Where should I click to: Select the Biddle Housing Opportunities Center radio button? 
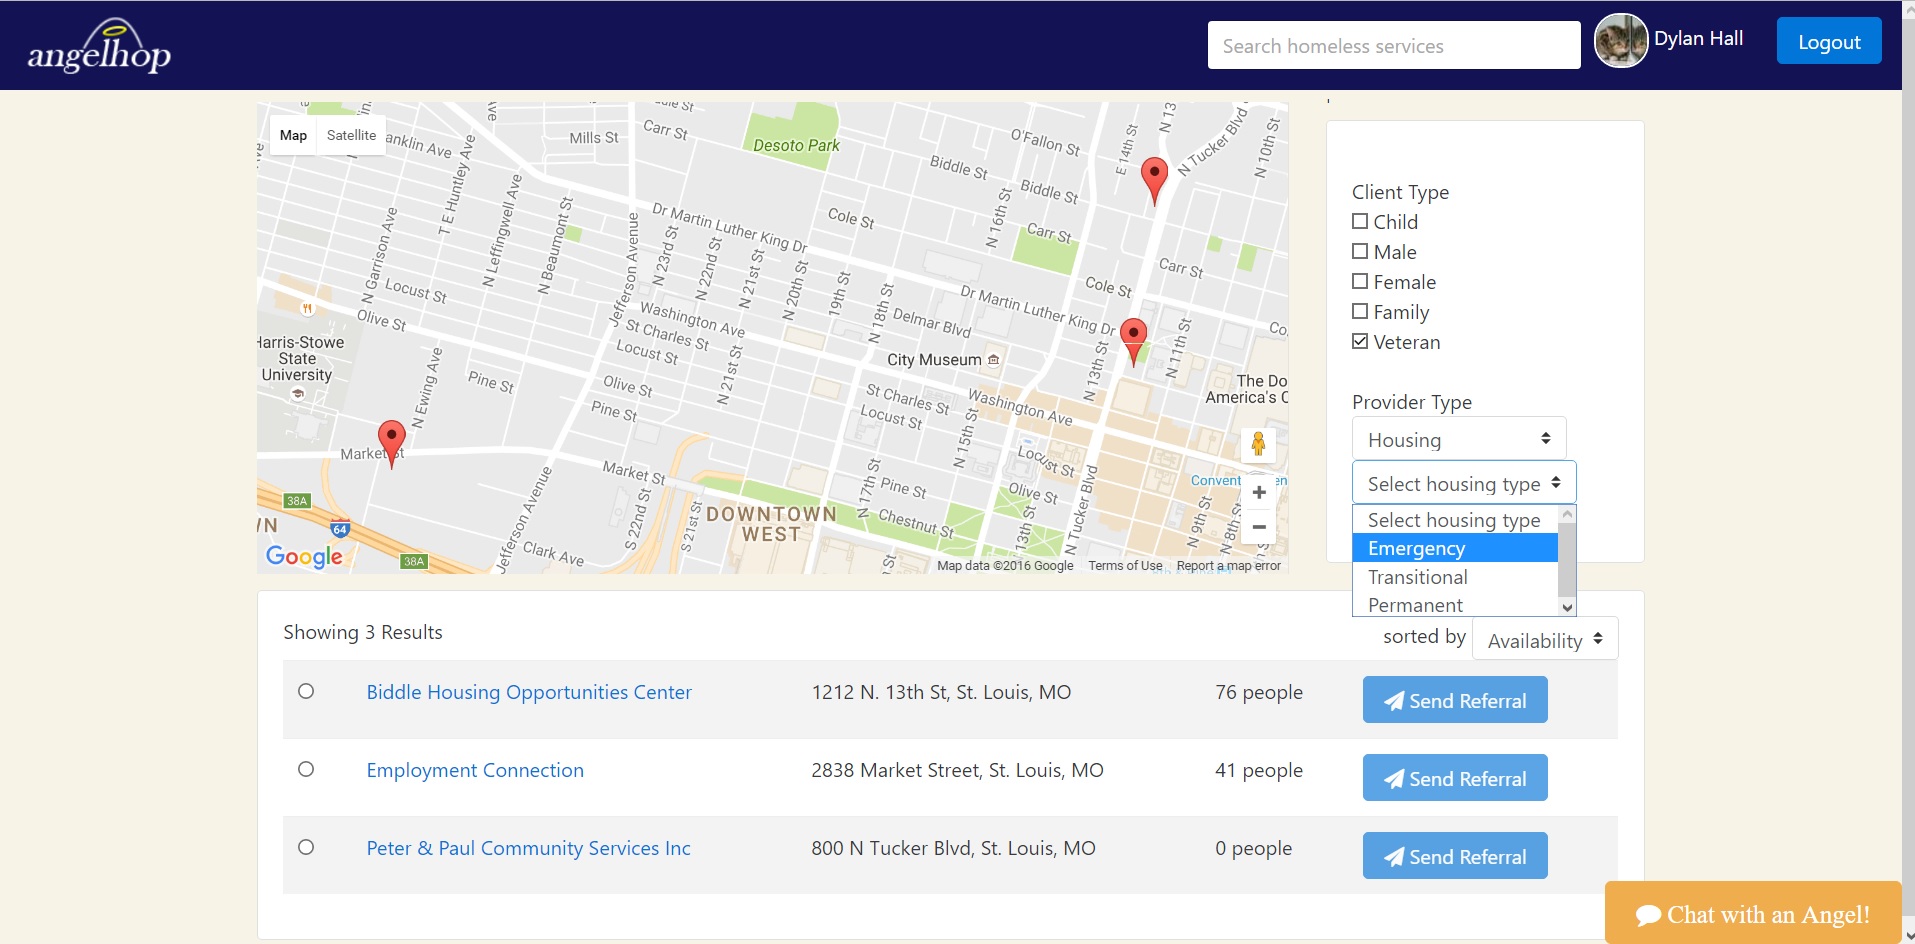pos(306,691)
